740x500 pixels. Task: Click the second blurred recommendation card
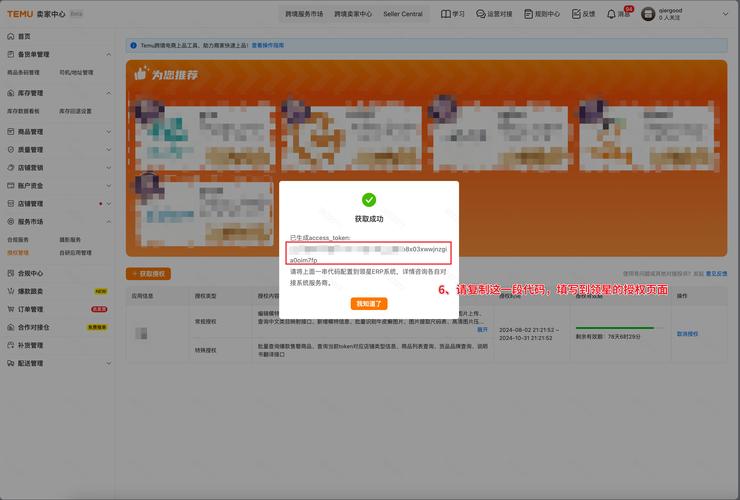tap(352, 136)
